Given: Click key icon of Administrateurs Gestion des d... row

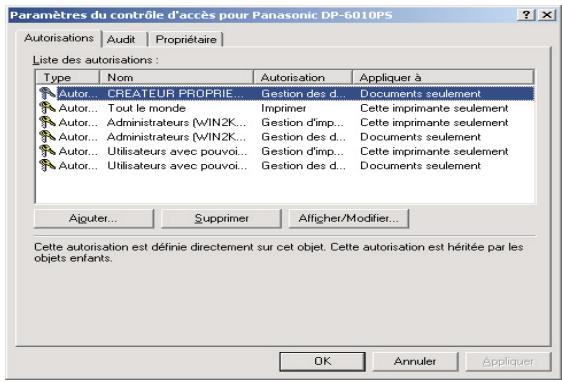Looking at the screenshot, I should (47, 137).
